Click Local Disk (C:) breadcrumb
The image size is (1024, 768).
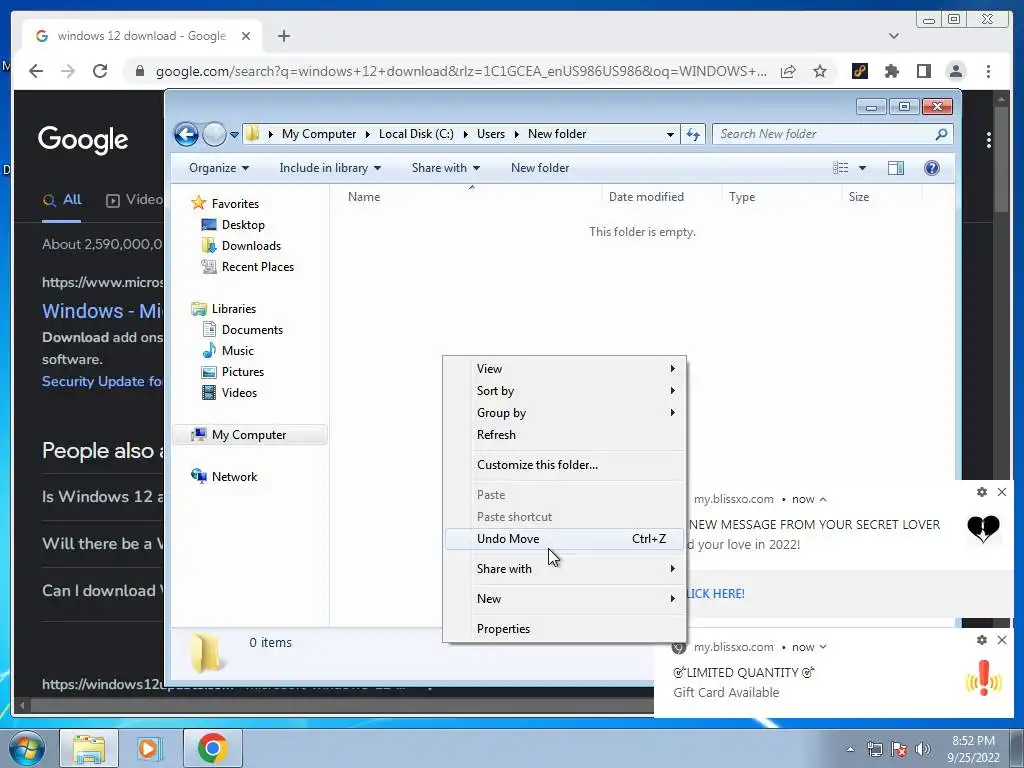[x=416, y=134]
